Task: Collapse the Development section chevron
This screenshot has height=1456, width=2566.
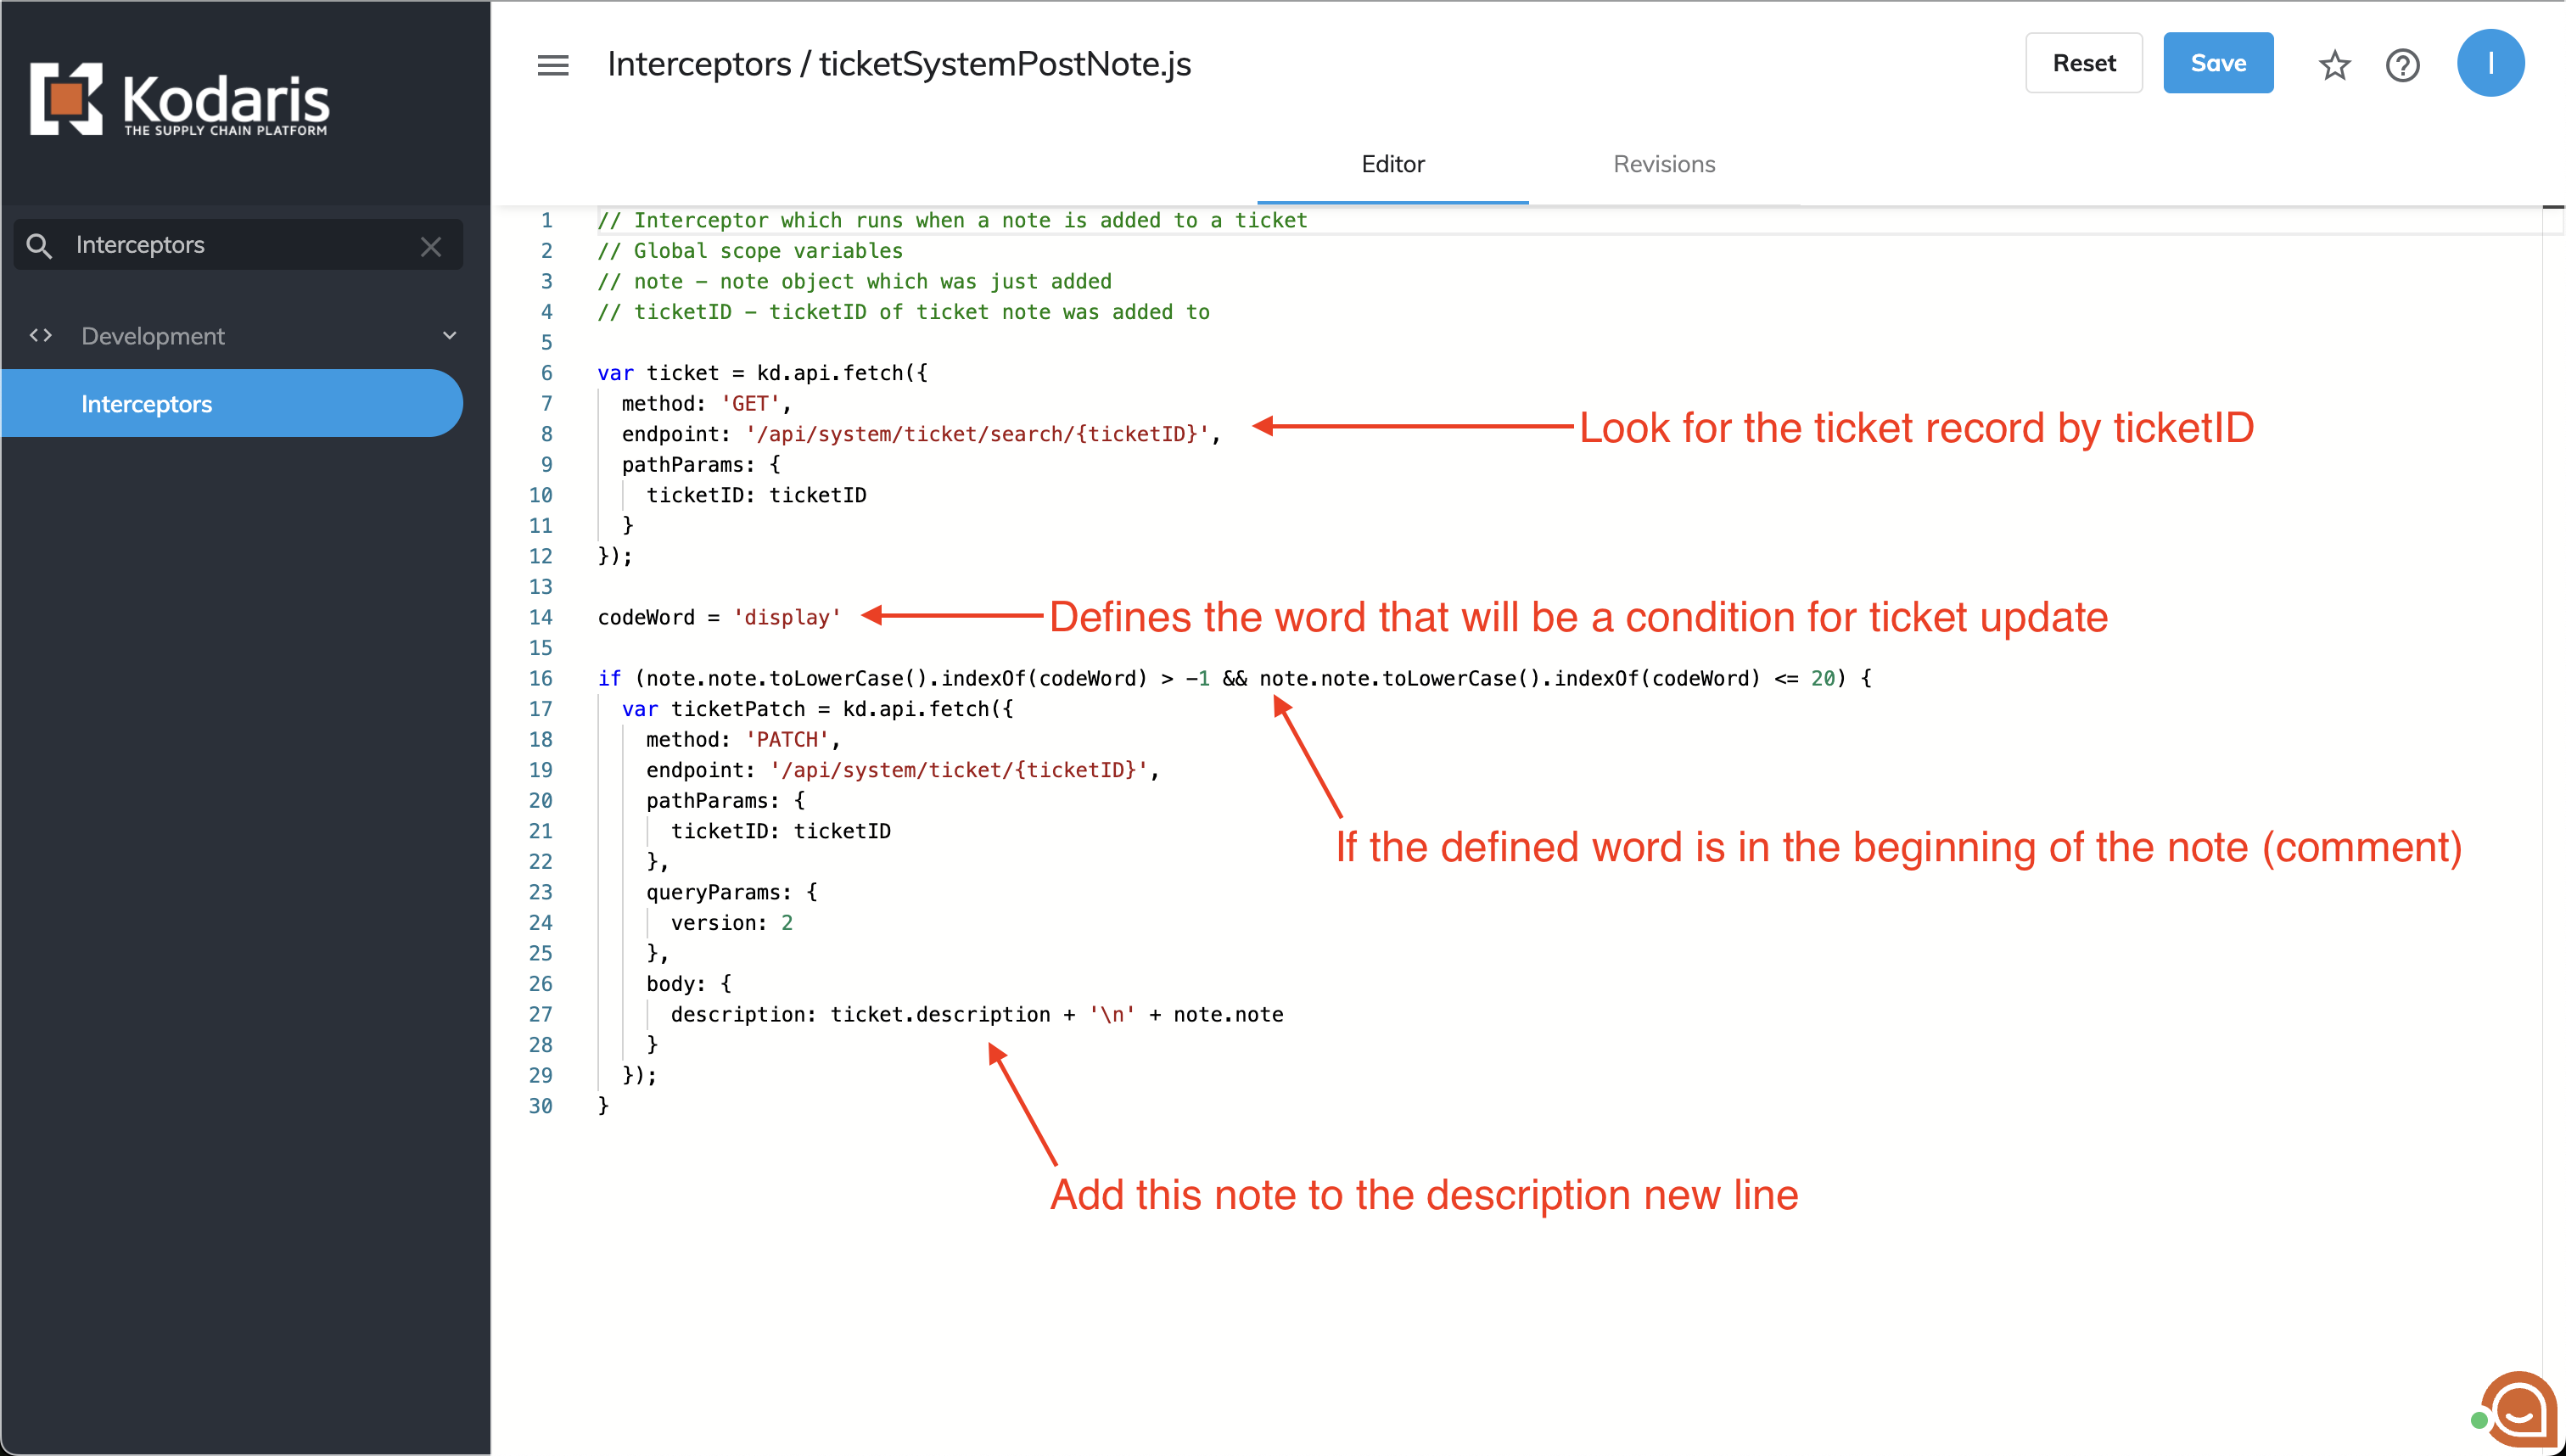Action: pos(449,335)
